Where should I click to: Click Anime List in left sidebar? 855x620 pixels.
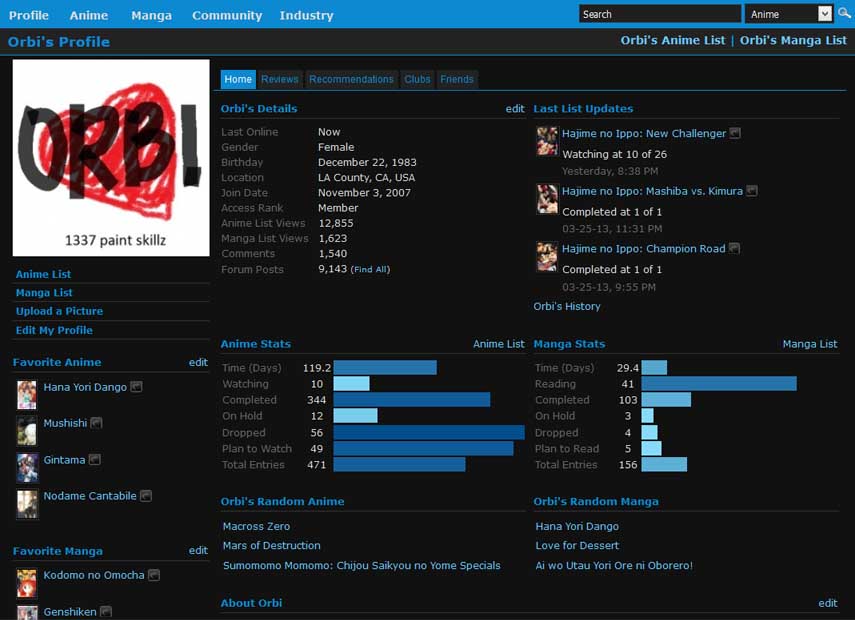pos(44,274)
